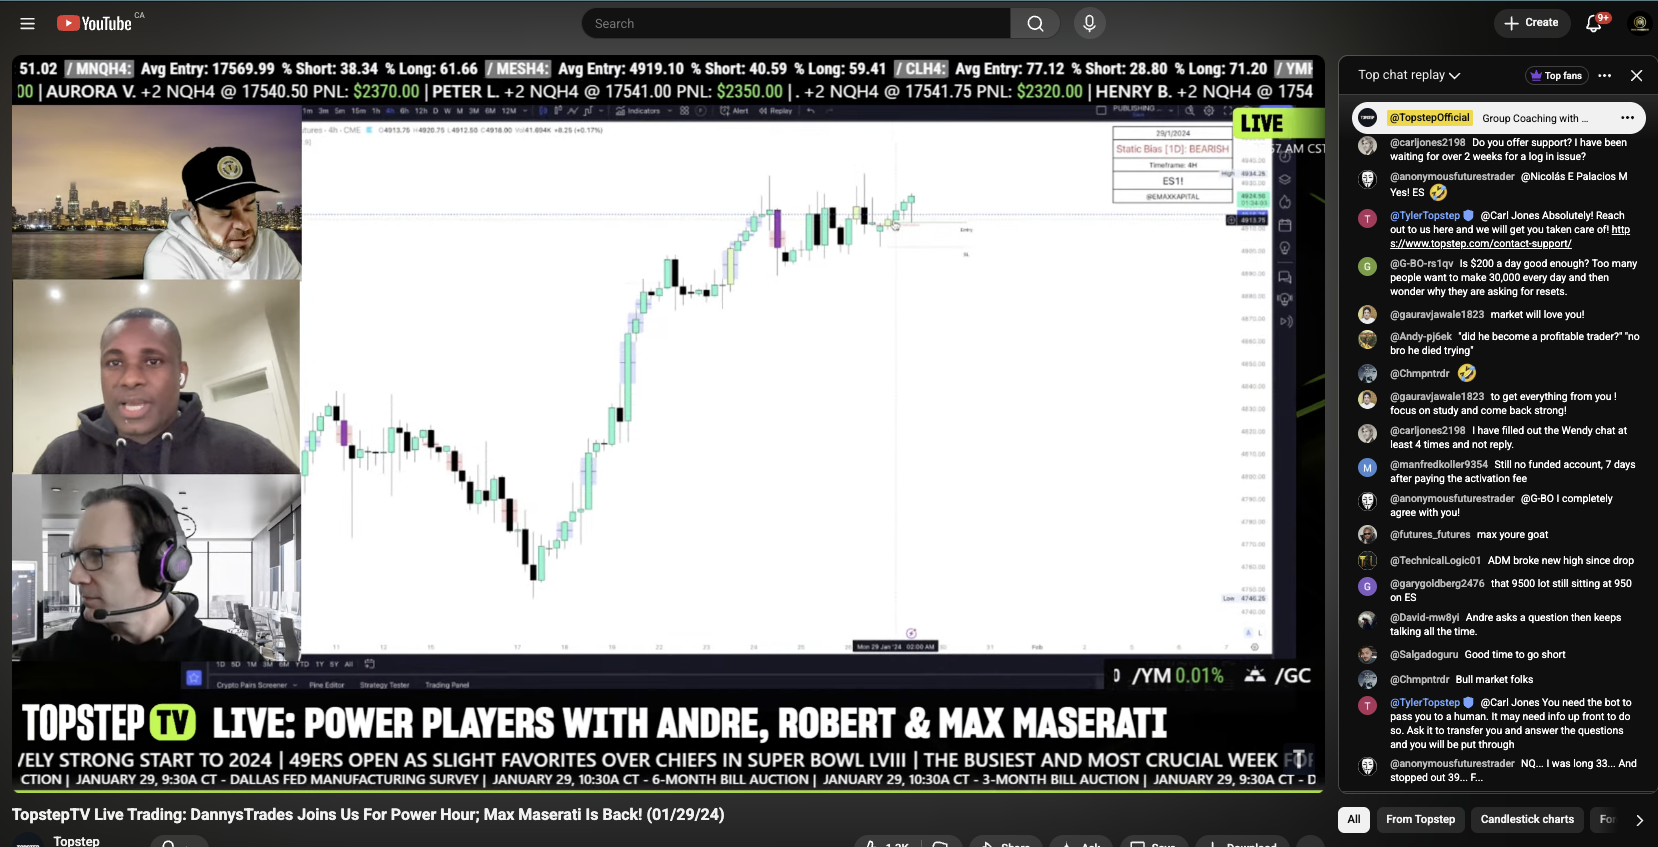Click the message 'Good time to go short'

[x=1515, y=655]
